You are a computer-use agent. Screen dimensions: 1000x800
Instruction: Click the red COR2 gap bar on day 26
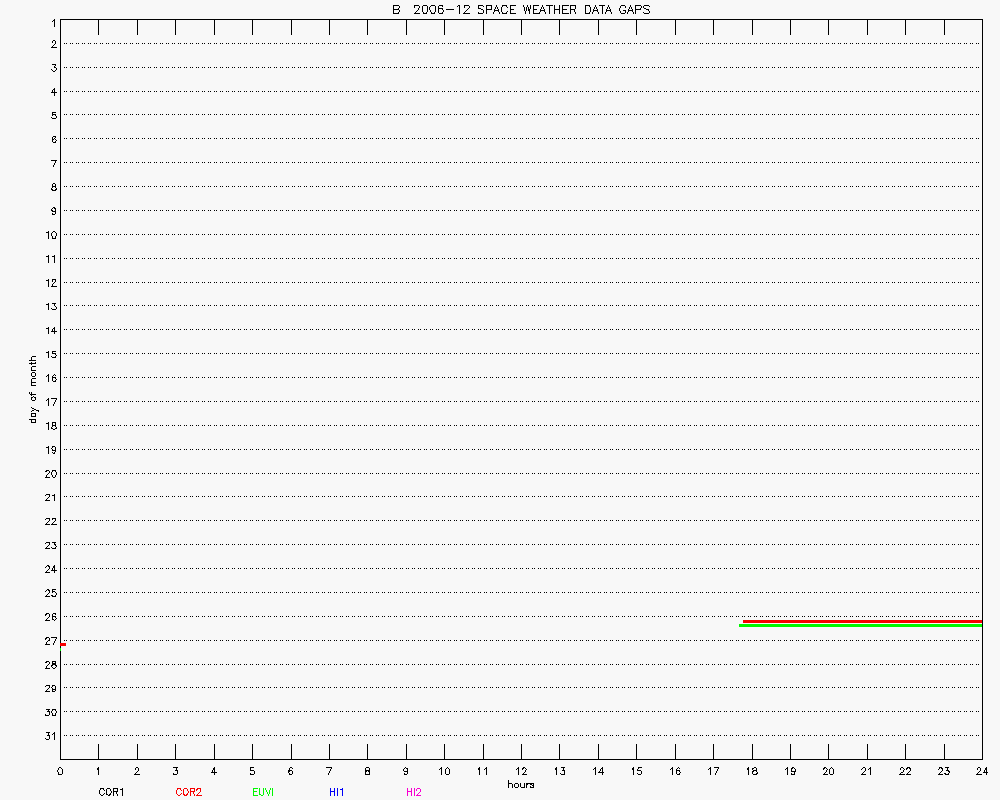point(862,621)
